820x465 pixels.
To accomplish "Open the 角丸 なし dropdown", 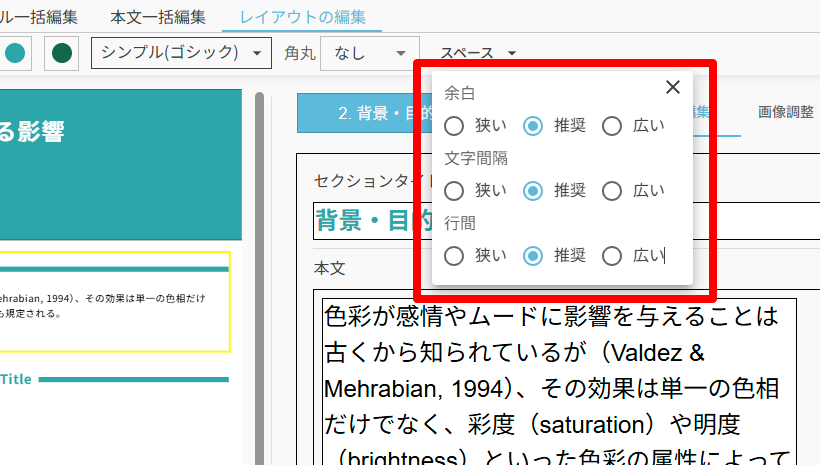I will click(x=369, y=53).
